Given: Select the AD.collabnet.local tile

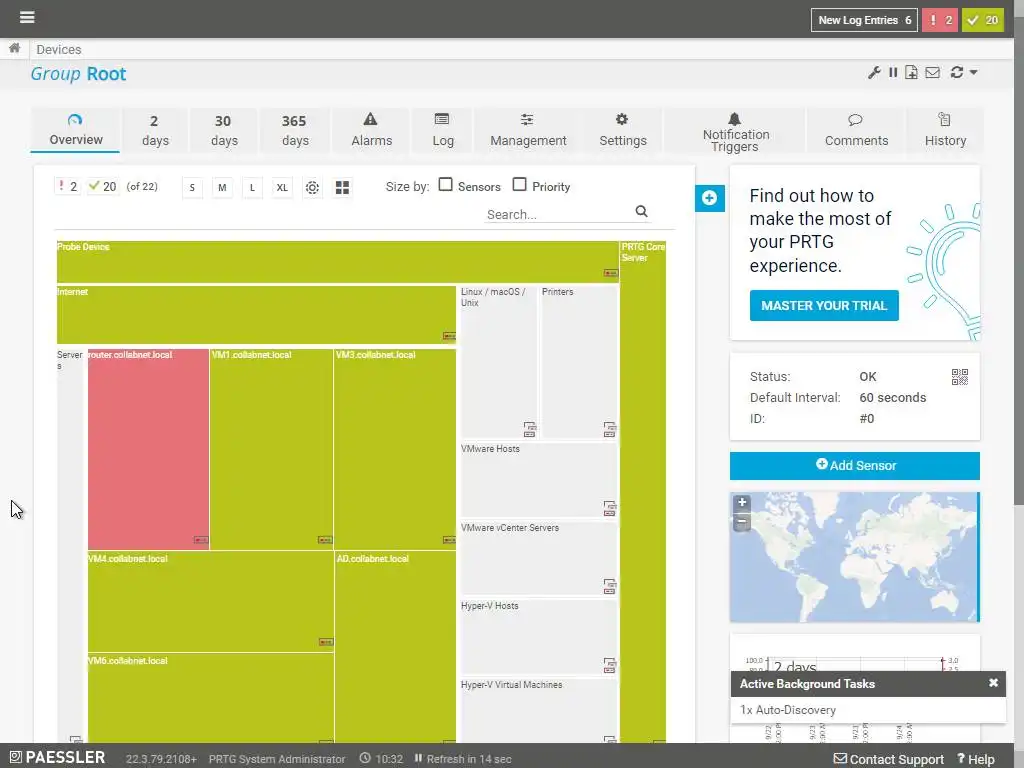Looking at the screenshot, I should click(395, 647).
